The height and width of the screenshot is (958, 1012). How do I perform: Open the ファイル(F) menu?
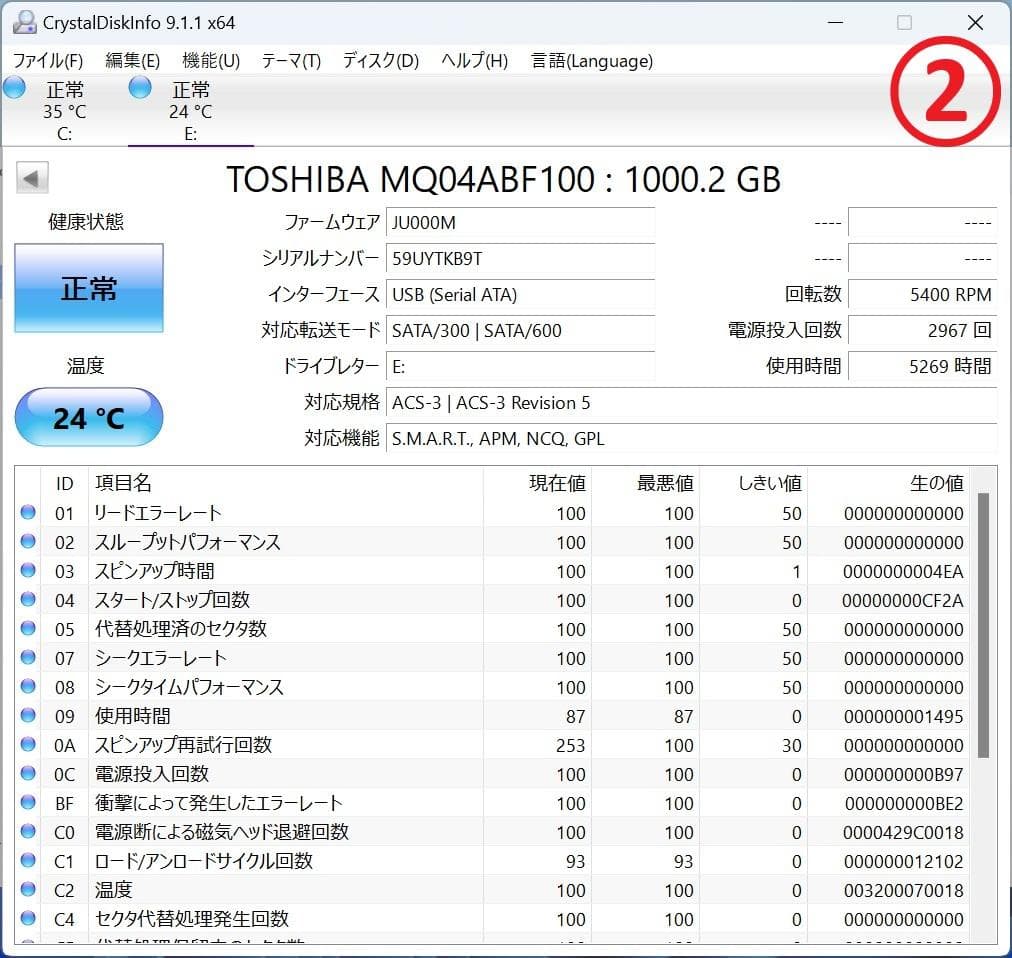coord(48,61)
